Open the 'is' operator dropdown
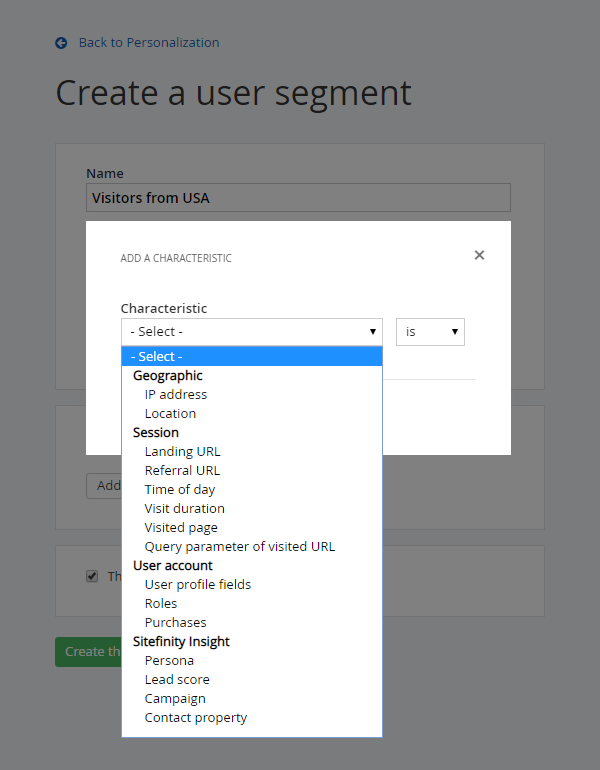The width and height of the screenshot is (600, 770). tap(430, 332)
